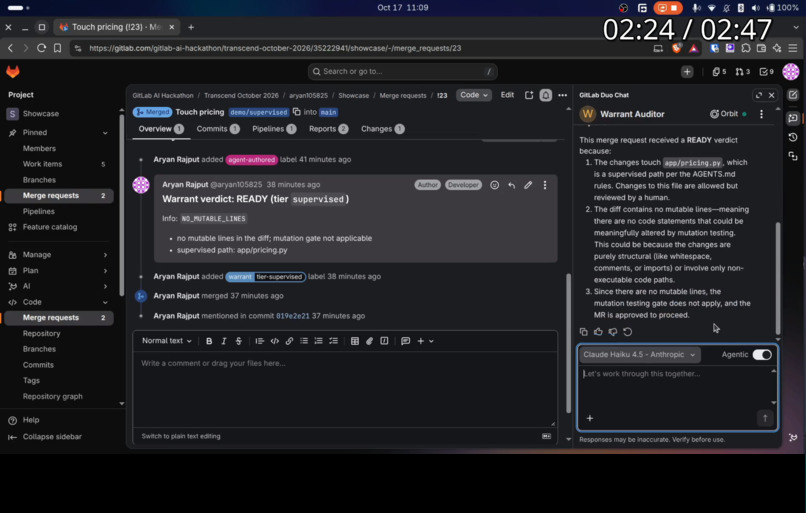
Task: Reply to the Warrant verdict comment
Action: [511, 185]
